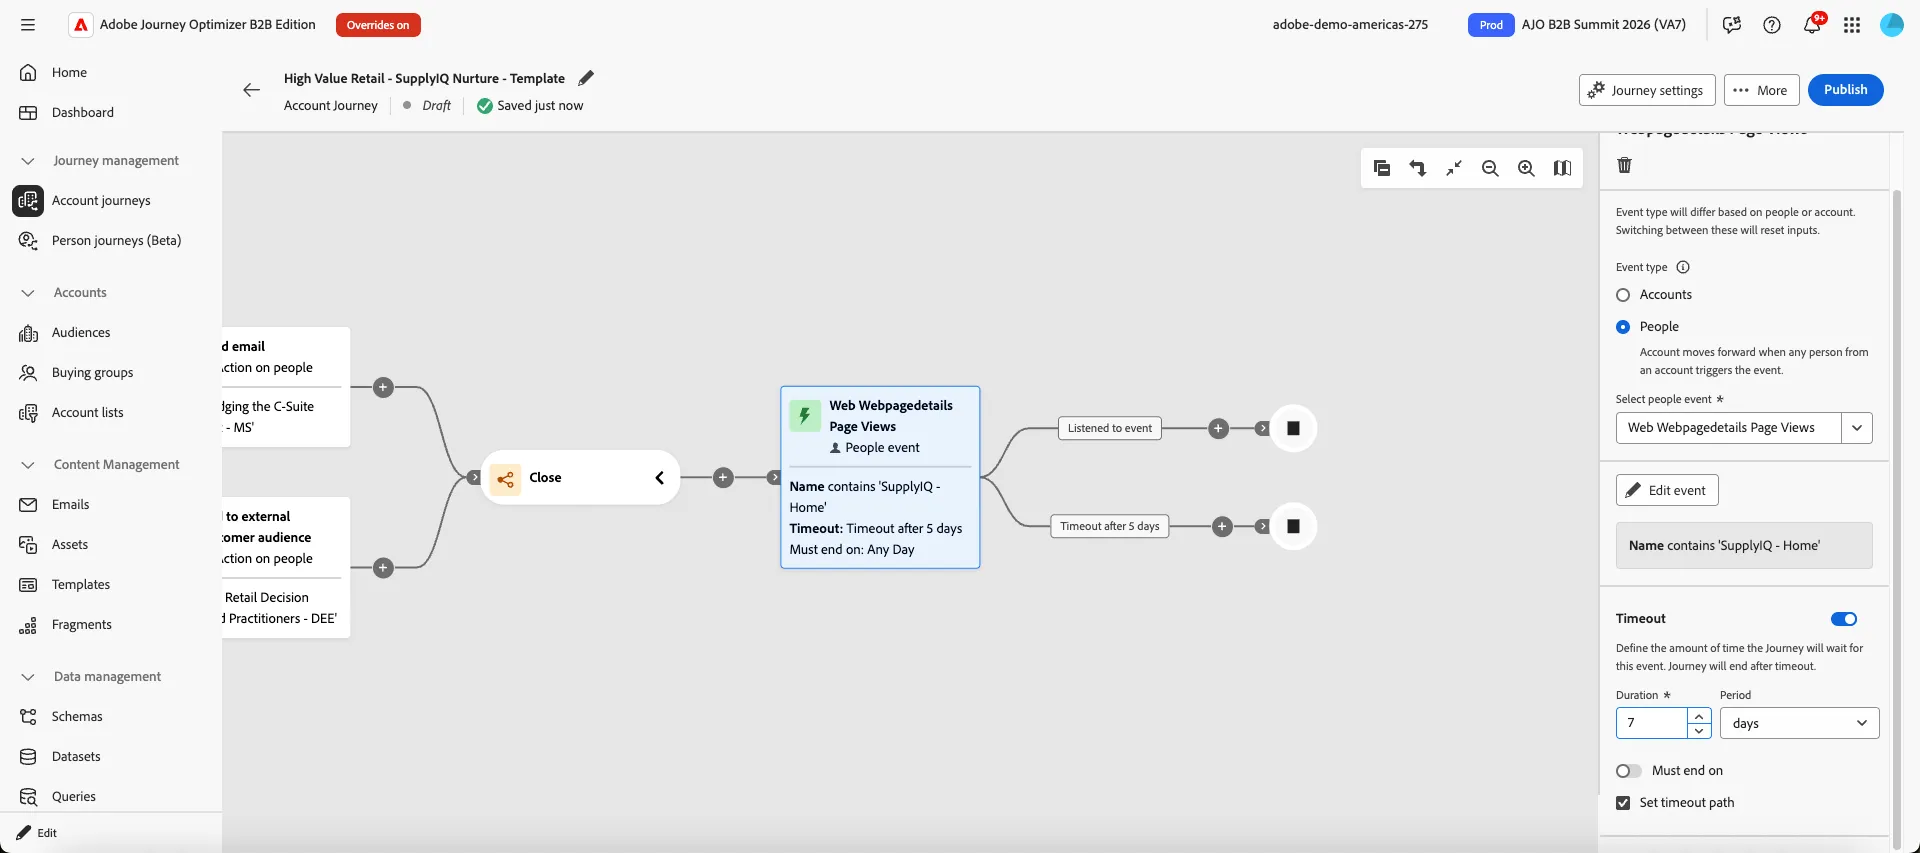Screen dimensions: 1920x853
Task: Zoom out on the canvas
Action: [x=1490, y=168]
